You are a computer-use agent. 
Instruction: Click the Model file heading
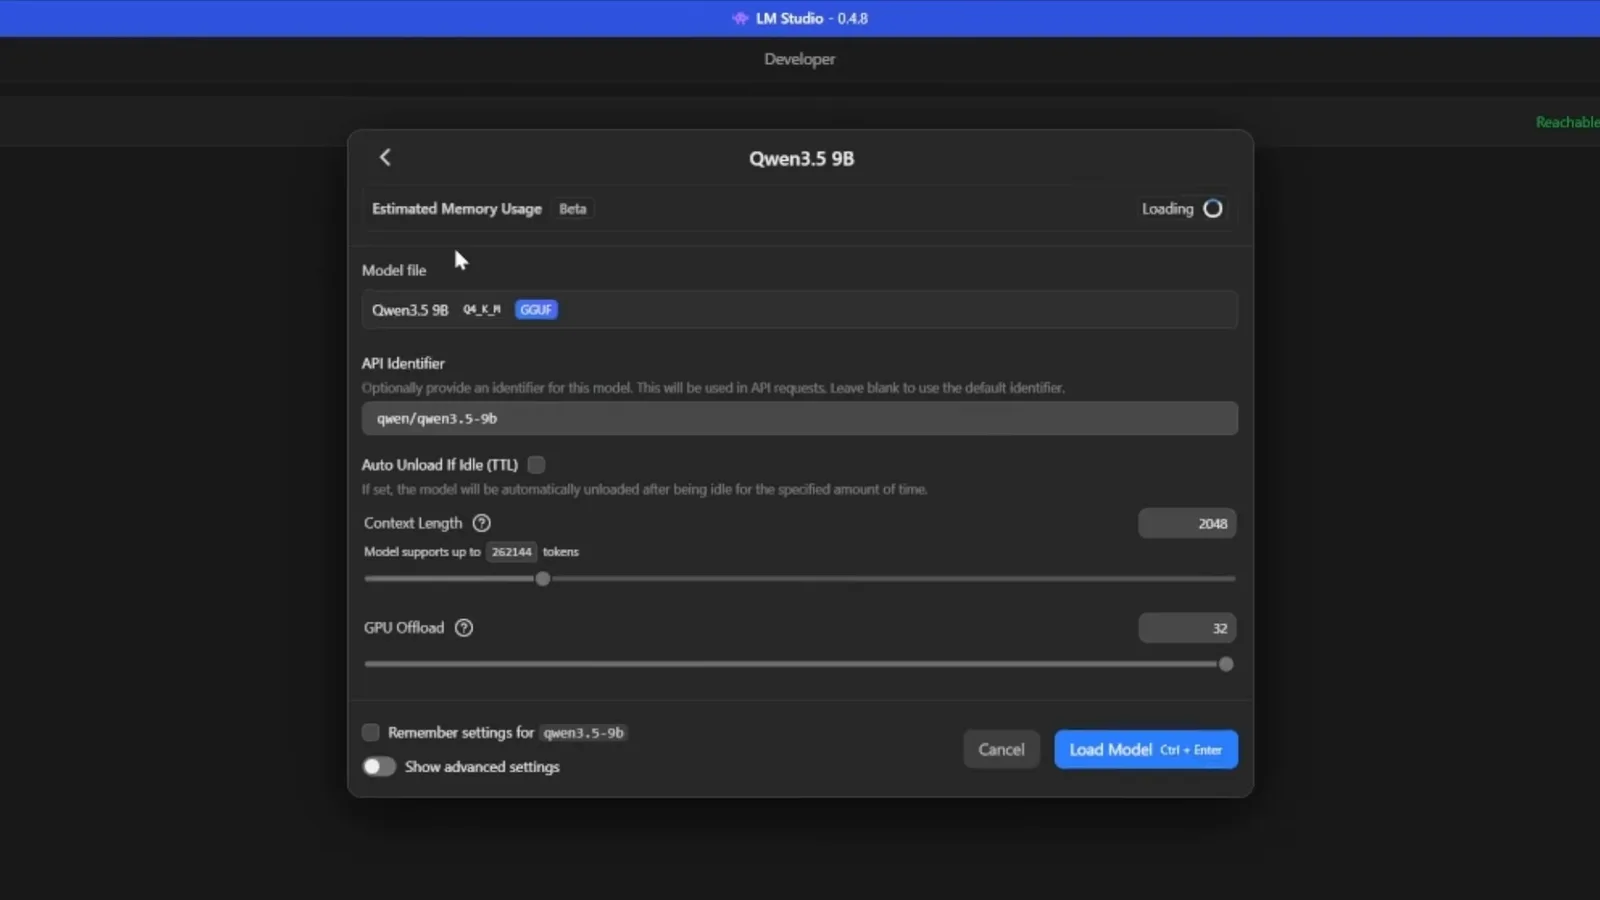pyautogui.click(x=394, y=270)
